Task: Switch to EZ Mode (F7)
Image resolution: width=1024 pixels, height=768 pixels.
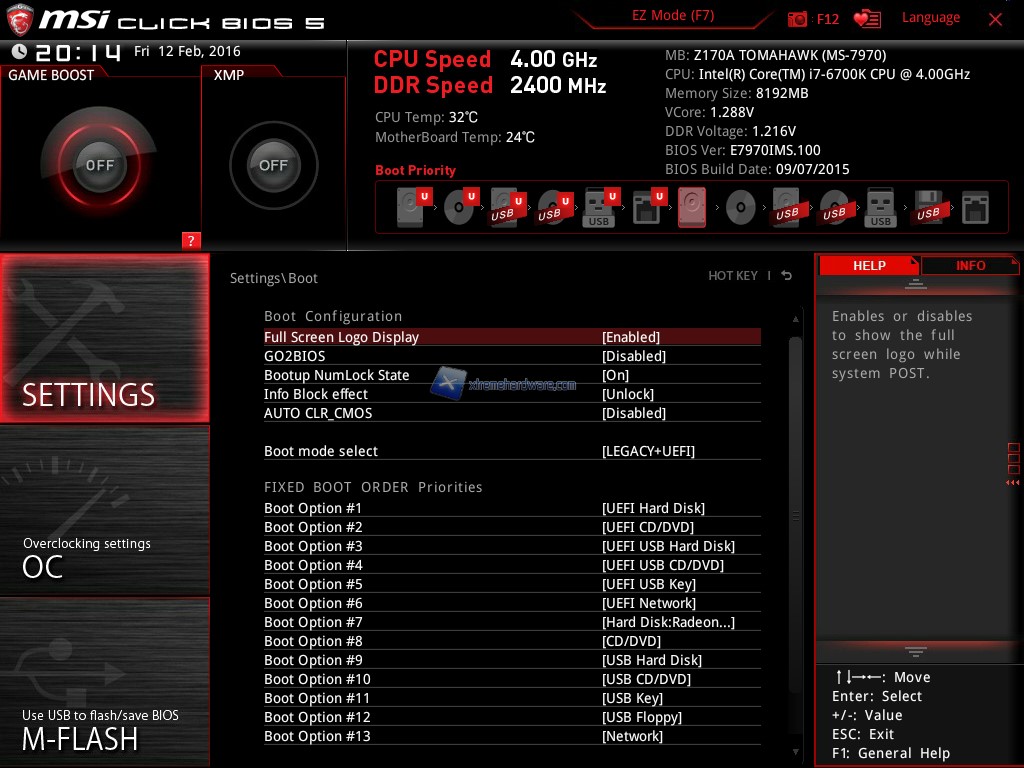Action: 673,16
